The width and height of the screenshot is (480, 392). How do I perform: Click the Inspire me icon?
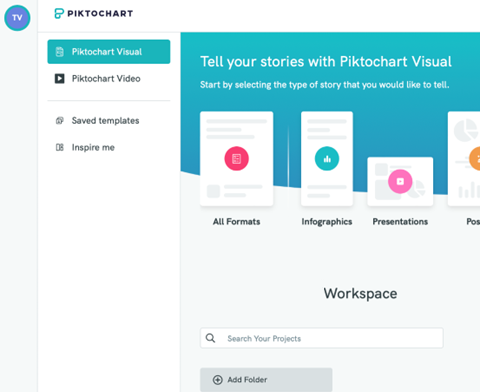60,147
